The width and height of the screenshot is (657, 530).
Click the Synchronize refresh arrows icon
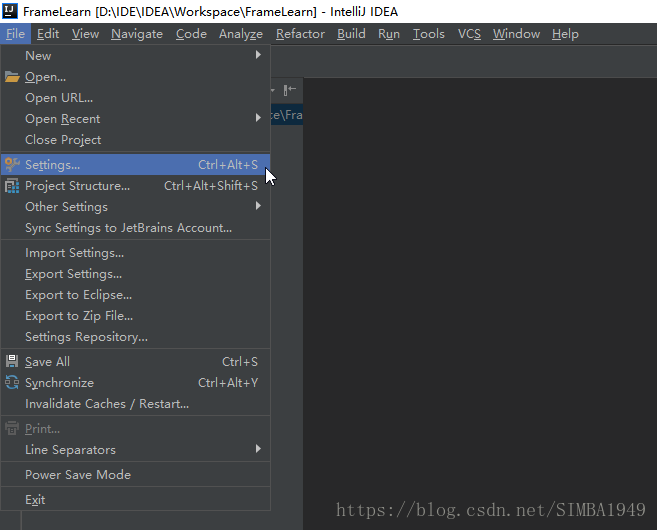[12, 382]
